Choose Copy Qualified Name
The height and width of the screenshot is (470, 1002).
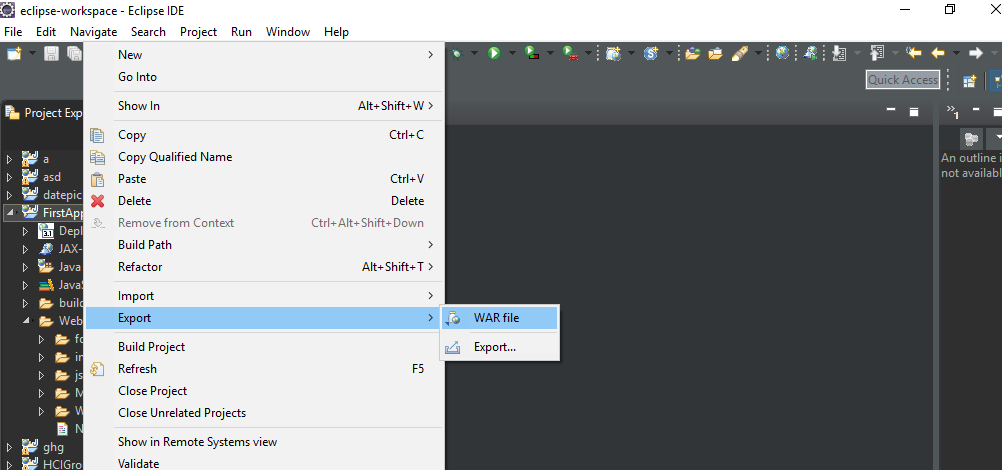(264, 157)
